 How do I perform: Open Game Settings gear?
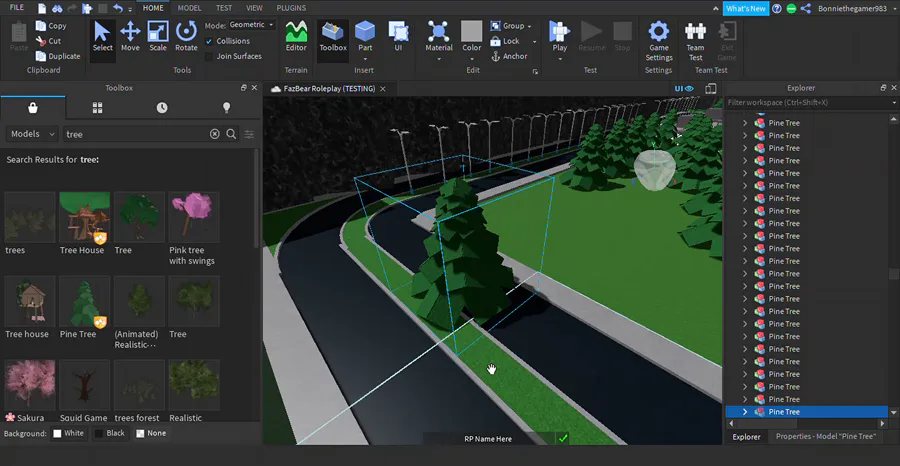click(x=658, y=41)
